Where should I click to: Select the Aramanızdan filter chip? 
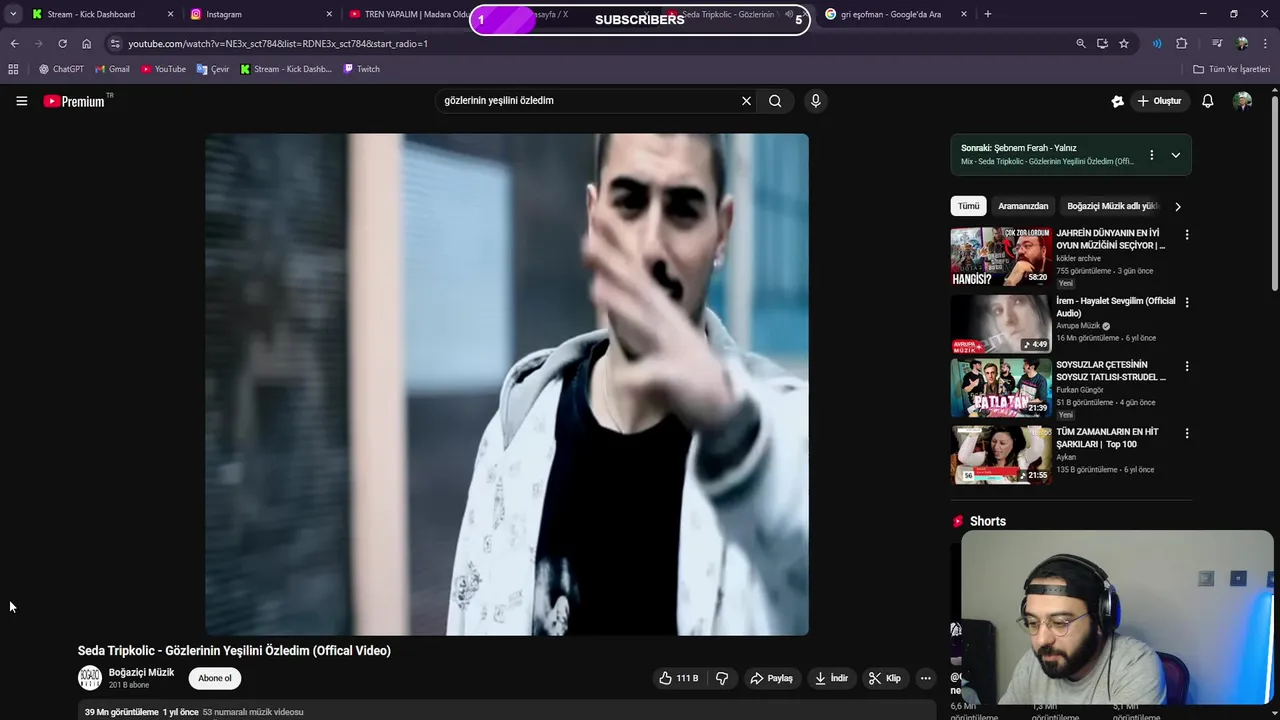[1023, 206]
